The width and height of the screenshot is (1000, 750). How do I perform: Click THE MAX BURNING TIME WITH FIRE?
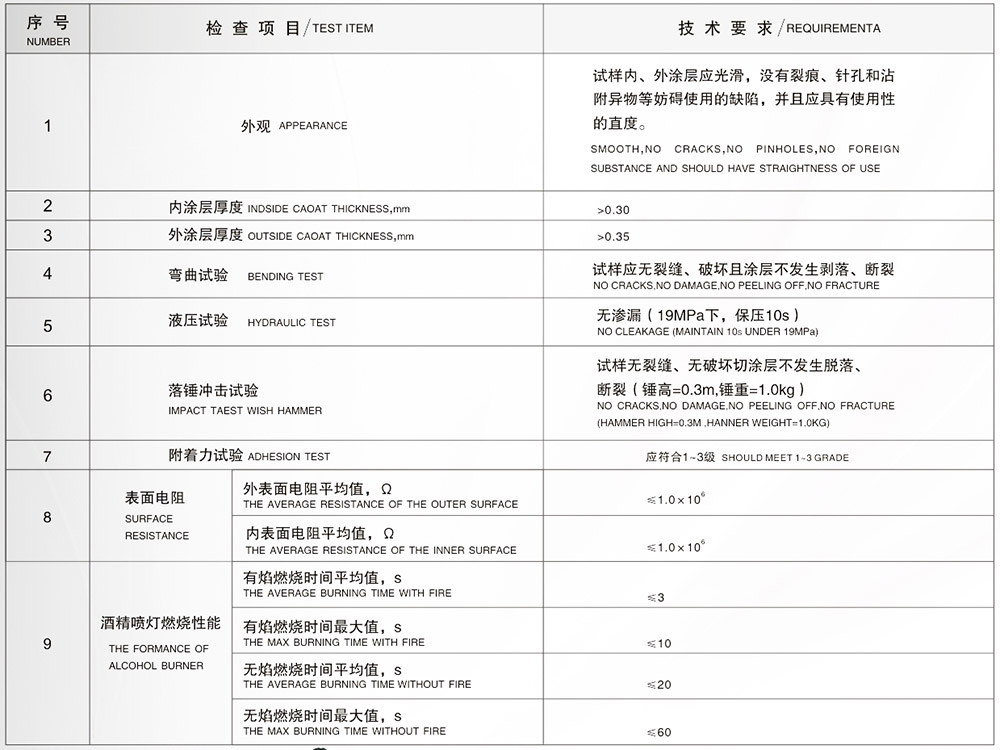334,642
